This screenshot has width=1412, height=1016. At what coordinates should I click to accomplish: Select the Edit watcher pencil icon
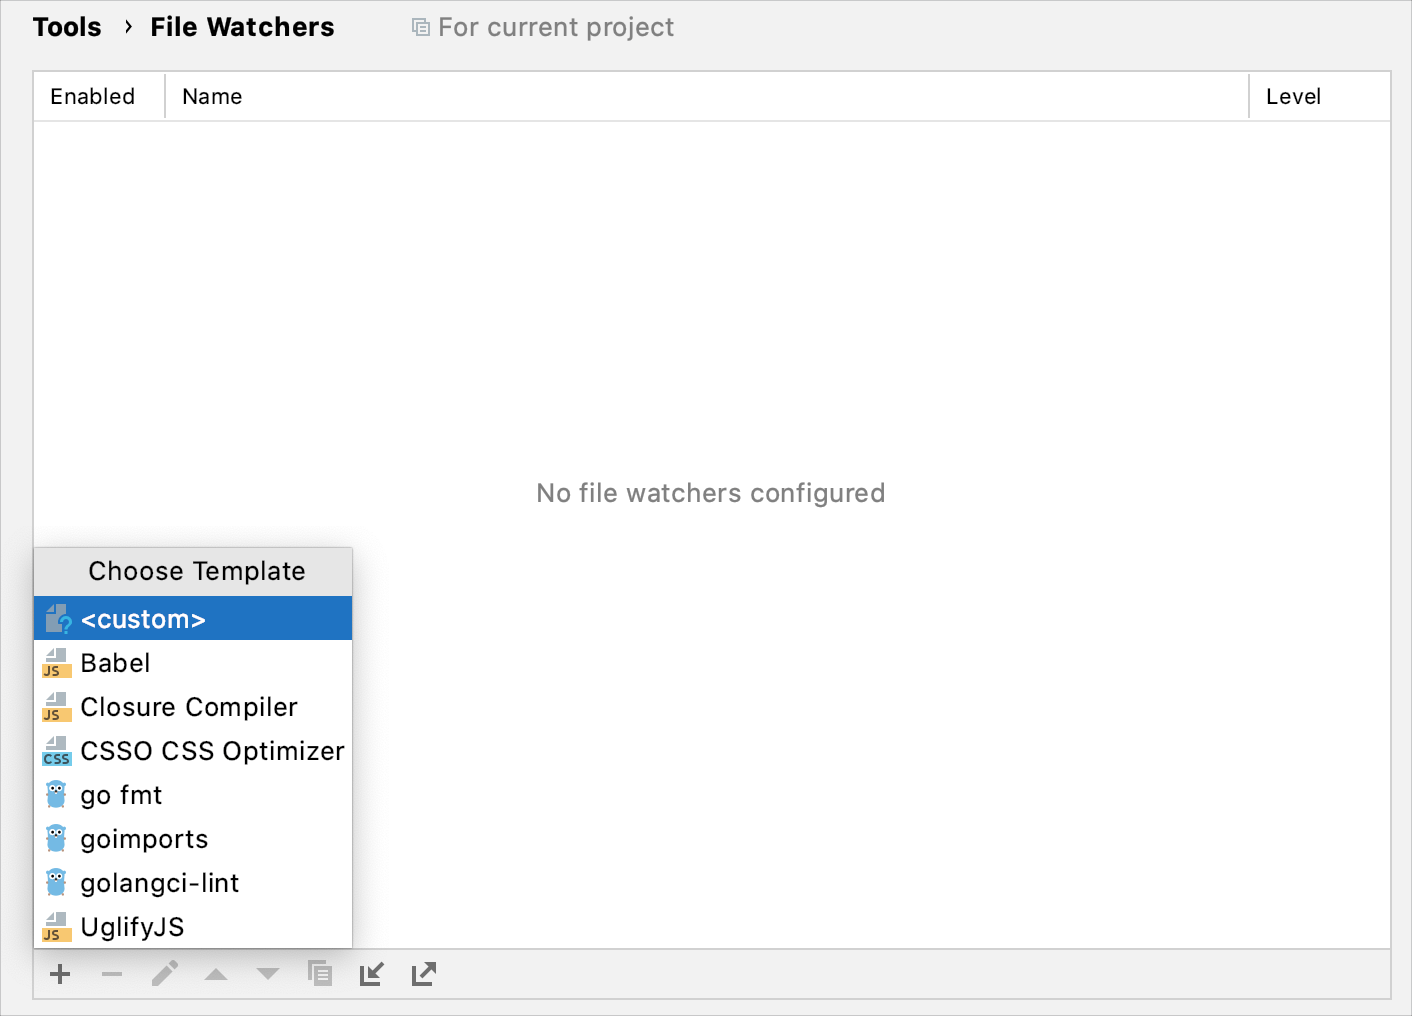(x=164, y=974)
